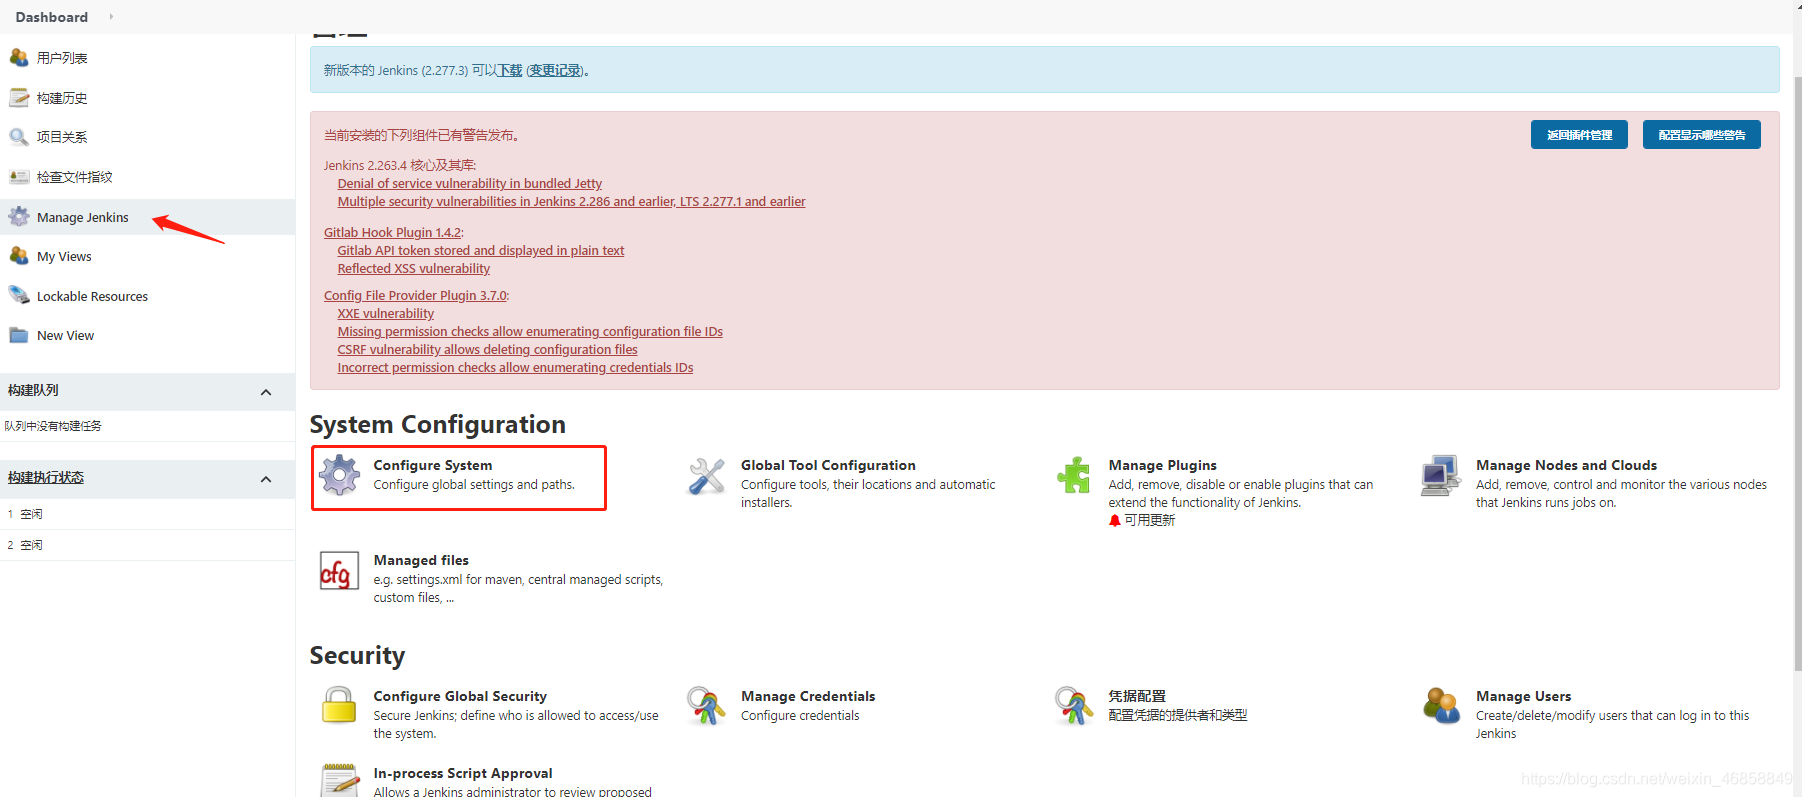1802x797 pixels.
Task: Click the Manage Credentials keys icon
Action: pos(706,706)
